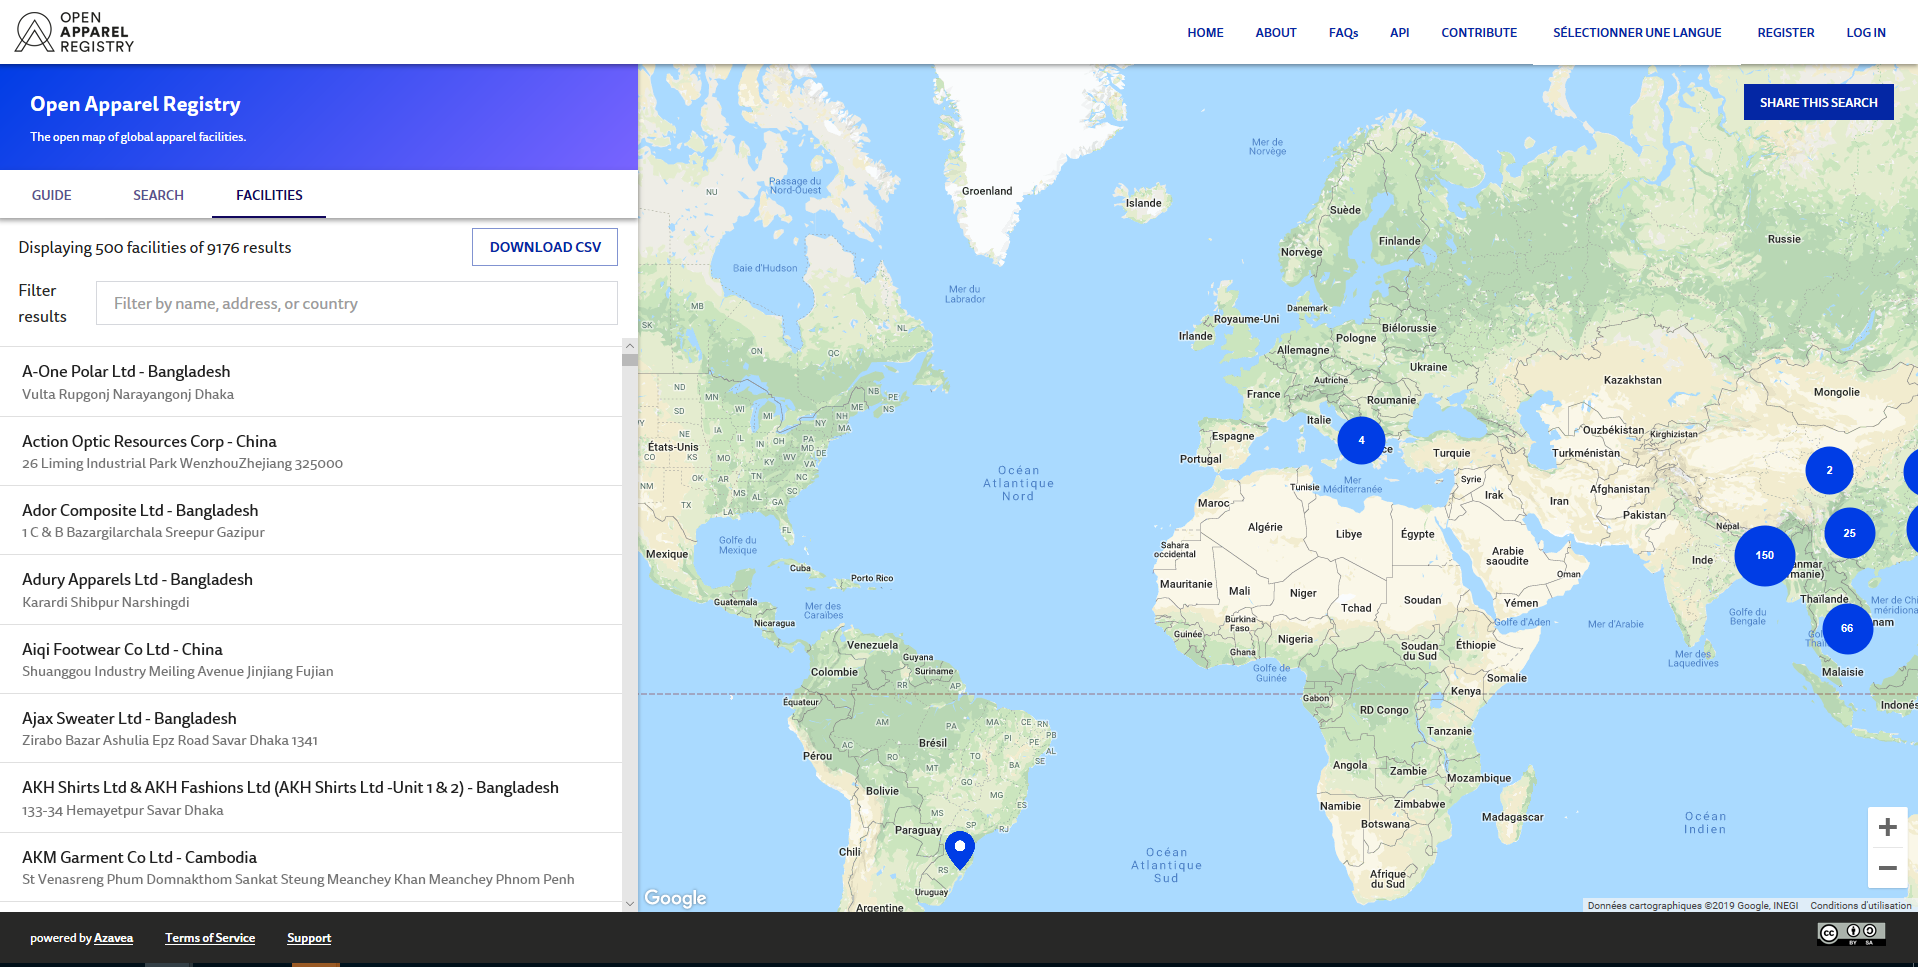Screen dimensions: 1918x967
Task: Expand the cluster of 4 facilities near Italy
Action: tap(1360, 440)
